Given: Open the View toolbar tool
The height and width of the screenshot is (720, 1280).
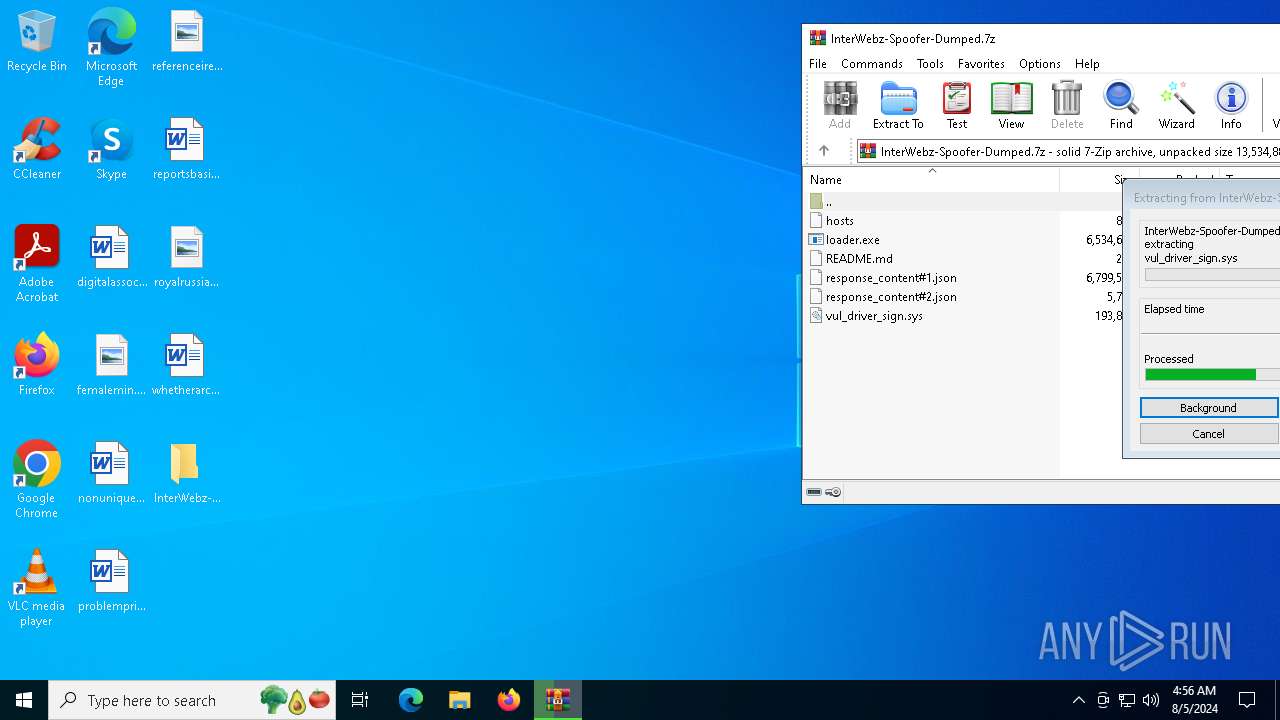Looking at the screenshot, I should pyautogui.click(x=1011, y=105).
